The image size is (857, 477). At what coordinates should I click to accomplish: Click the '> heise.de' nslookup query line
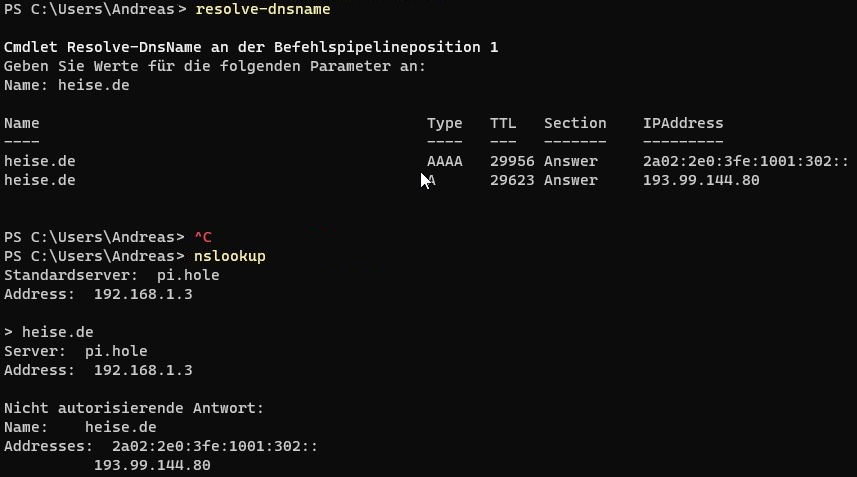click(49, 332)
